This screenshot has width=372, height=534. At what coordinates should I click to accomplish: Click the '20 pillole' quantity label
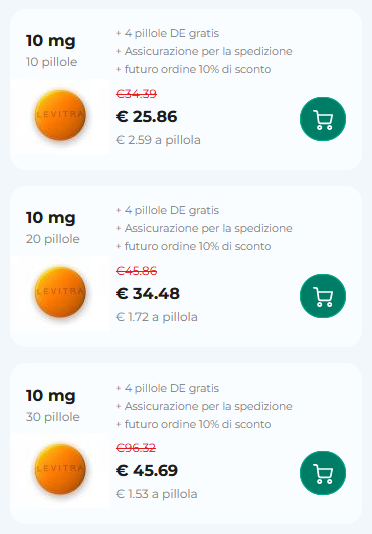coord(52,239)
